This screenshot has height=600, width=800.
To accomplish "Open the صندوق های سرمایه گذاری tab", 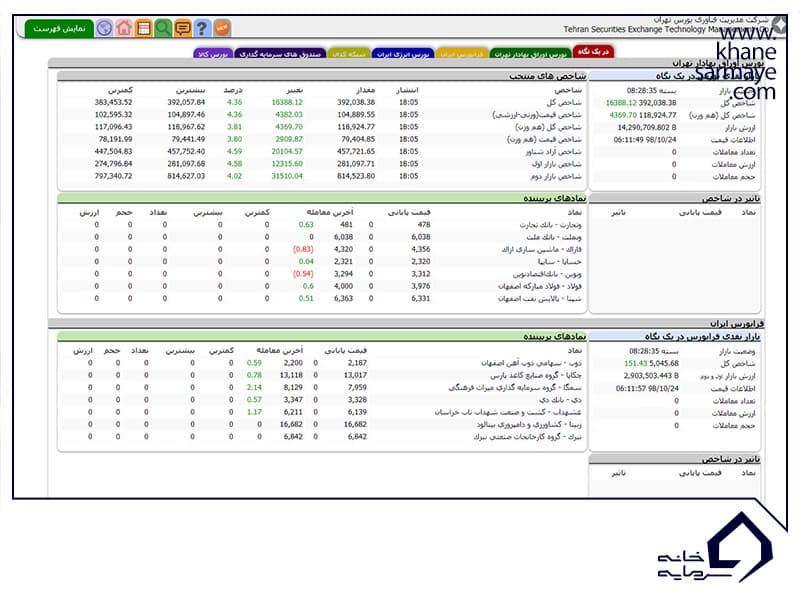I will 280,54.
